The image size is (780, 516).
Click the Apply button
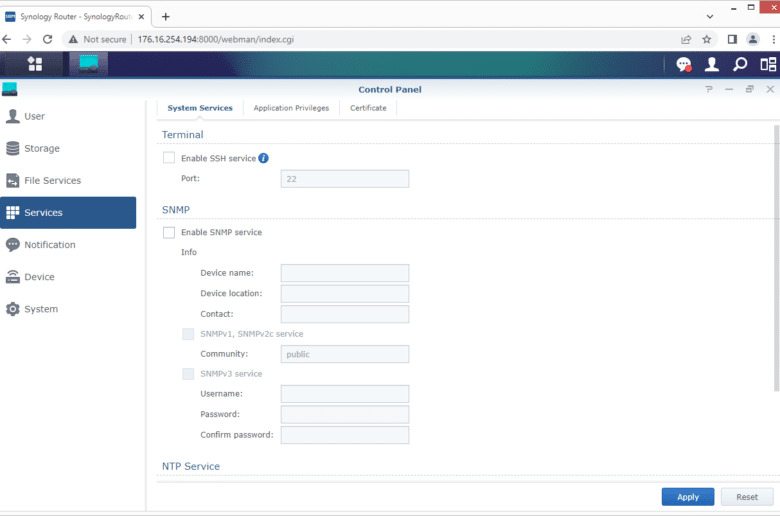pos(687,497)
